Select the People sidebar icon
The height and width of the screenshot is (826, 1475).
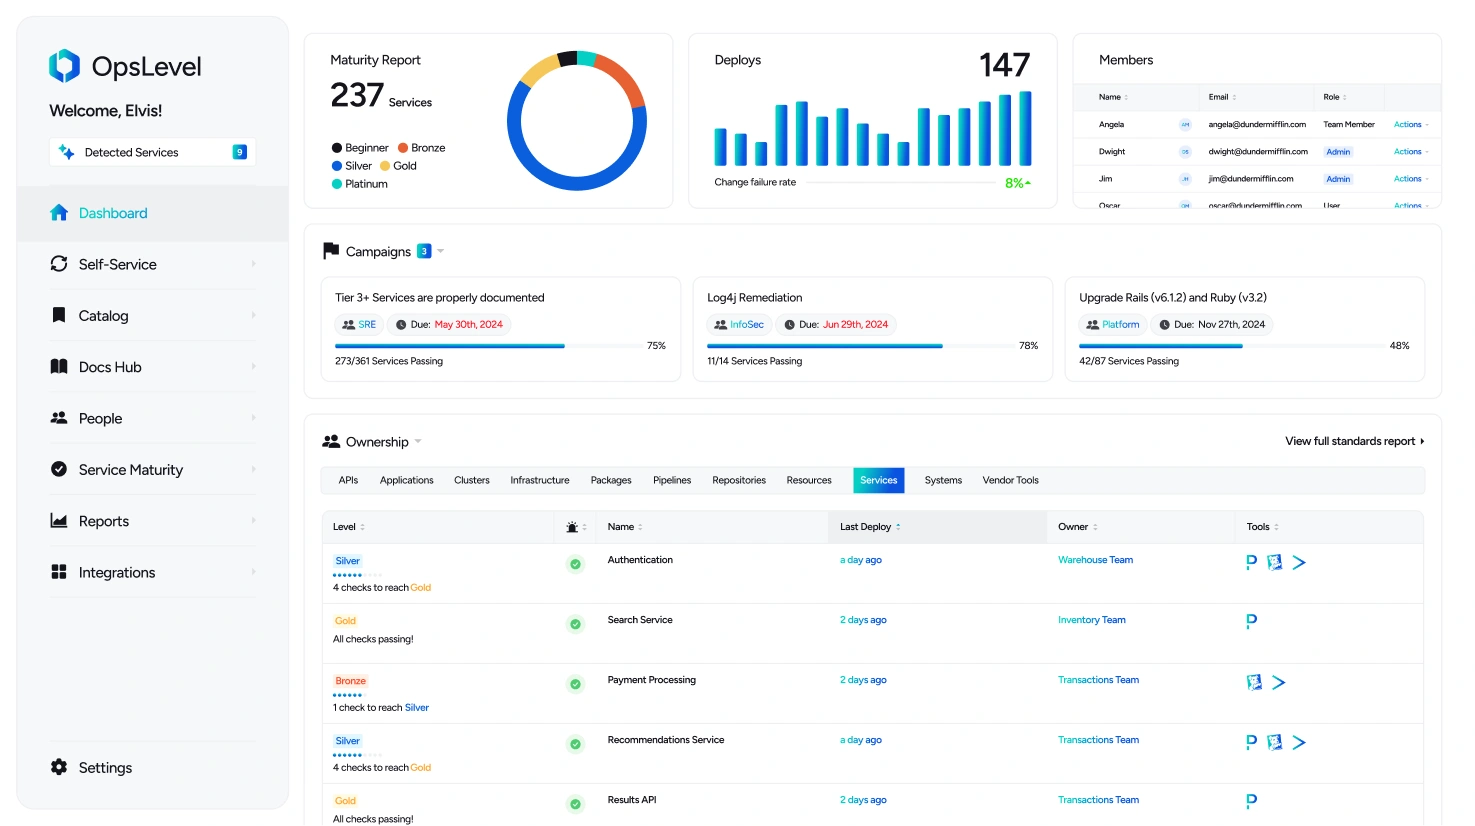[x=60, y=418]
